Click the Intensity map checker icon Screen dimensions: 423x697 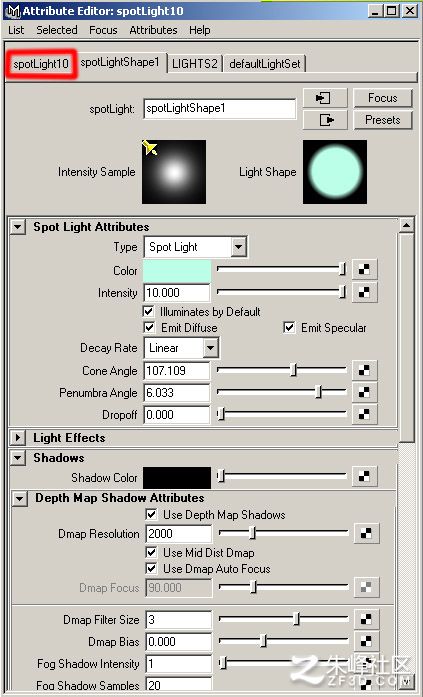(x=364, y=292)
